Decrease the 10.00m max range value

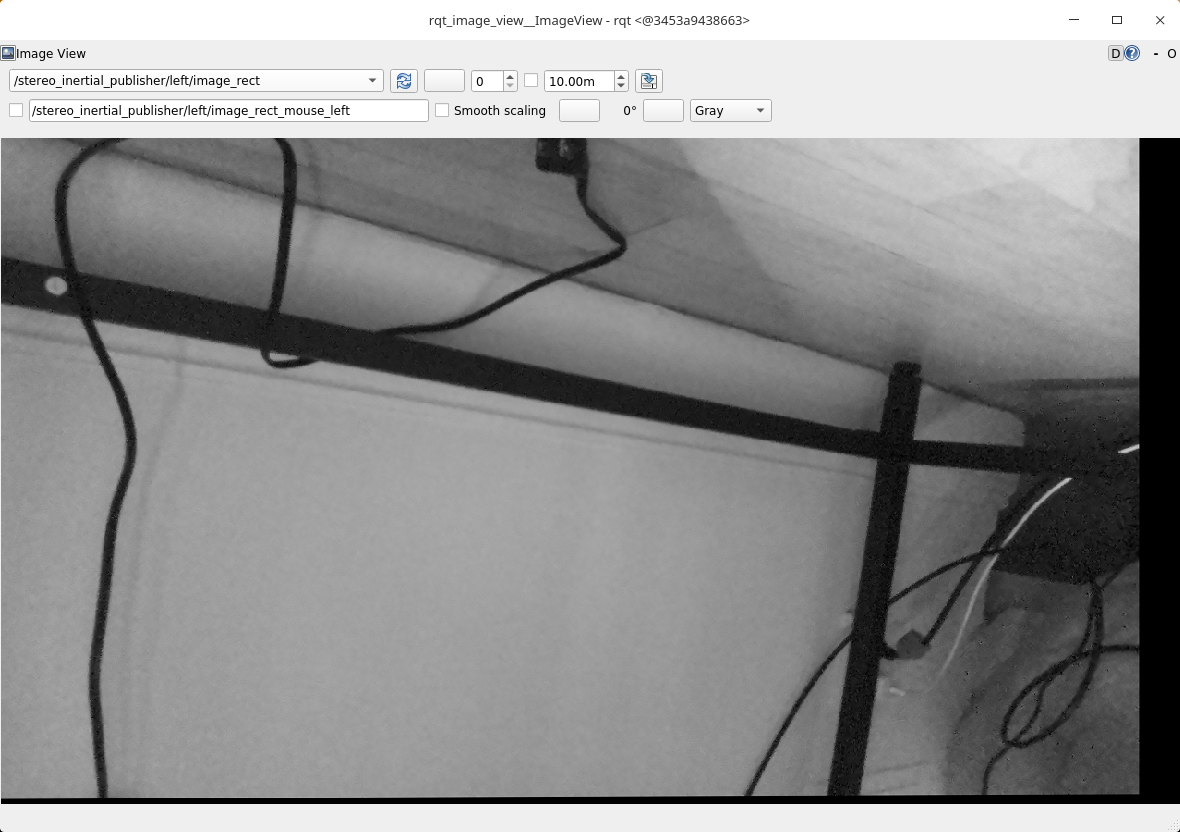pos(621,86)
